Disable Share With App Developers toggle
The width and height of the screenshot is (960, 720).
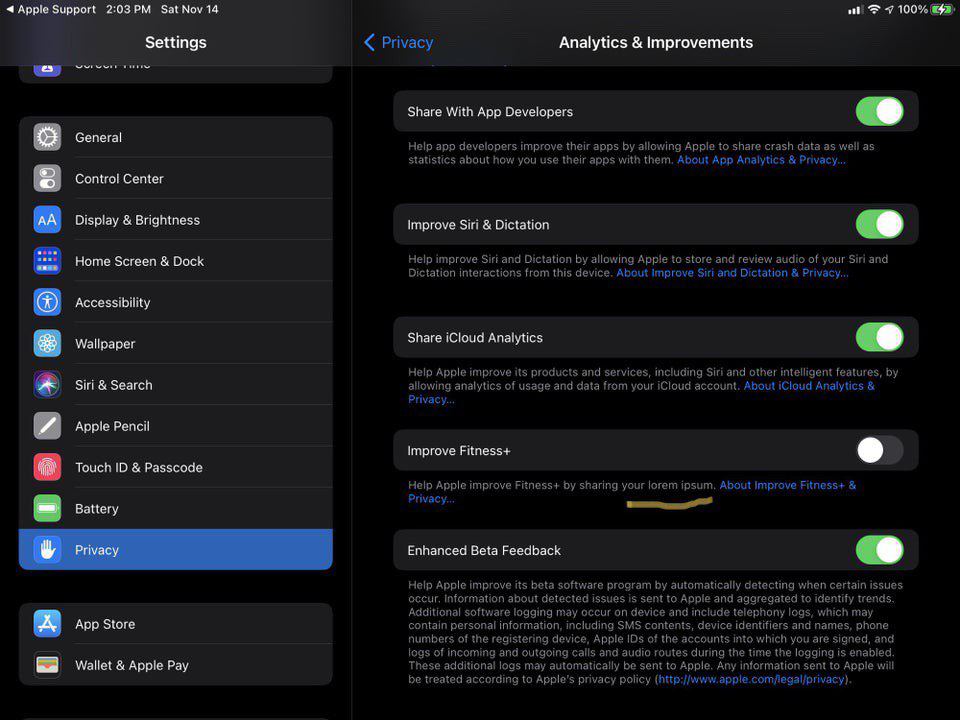click(x=879, y=111)
